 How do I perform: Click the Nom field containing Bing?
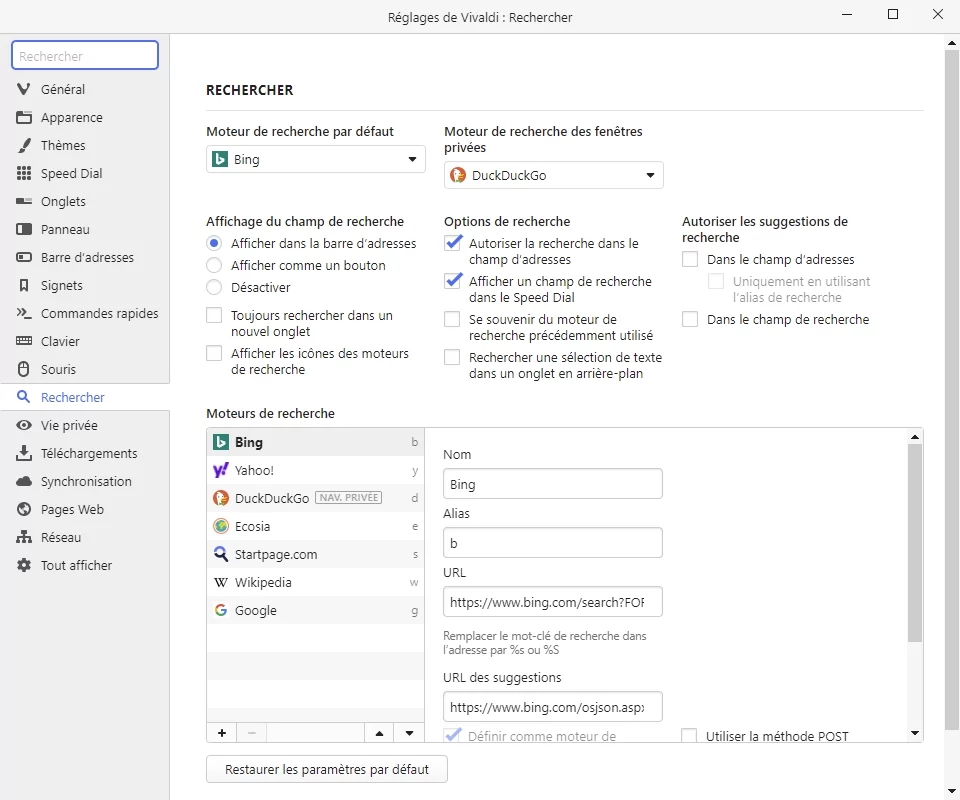[553, 484]
